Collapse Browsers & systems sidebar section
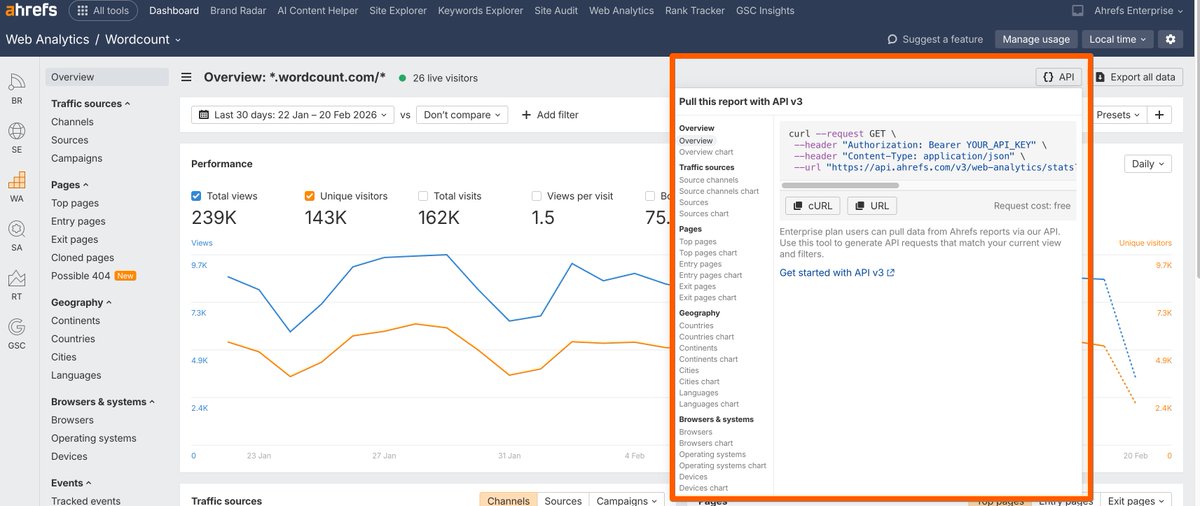Viewport: 1200px width, 506px height. [x=104, y=402]
